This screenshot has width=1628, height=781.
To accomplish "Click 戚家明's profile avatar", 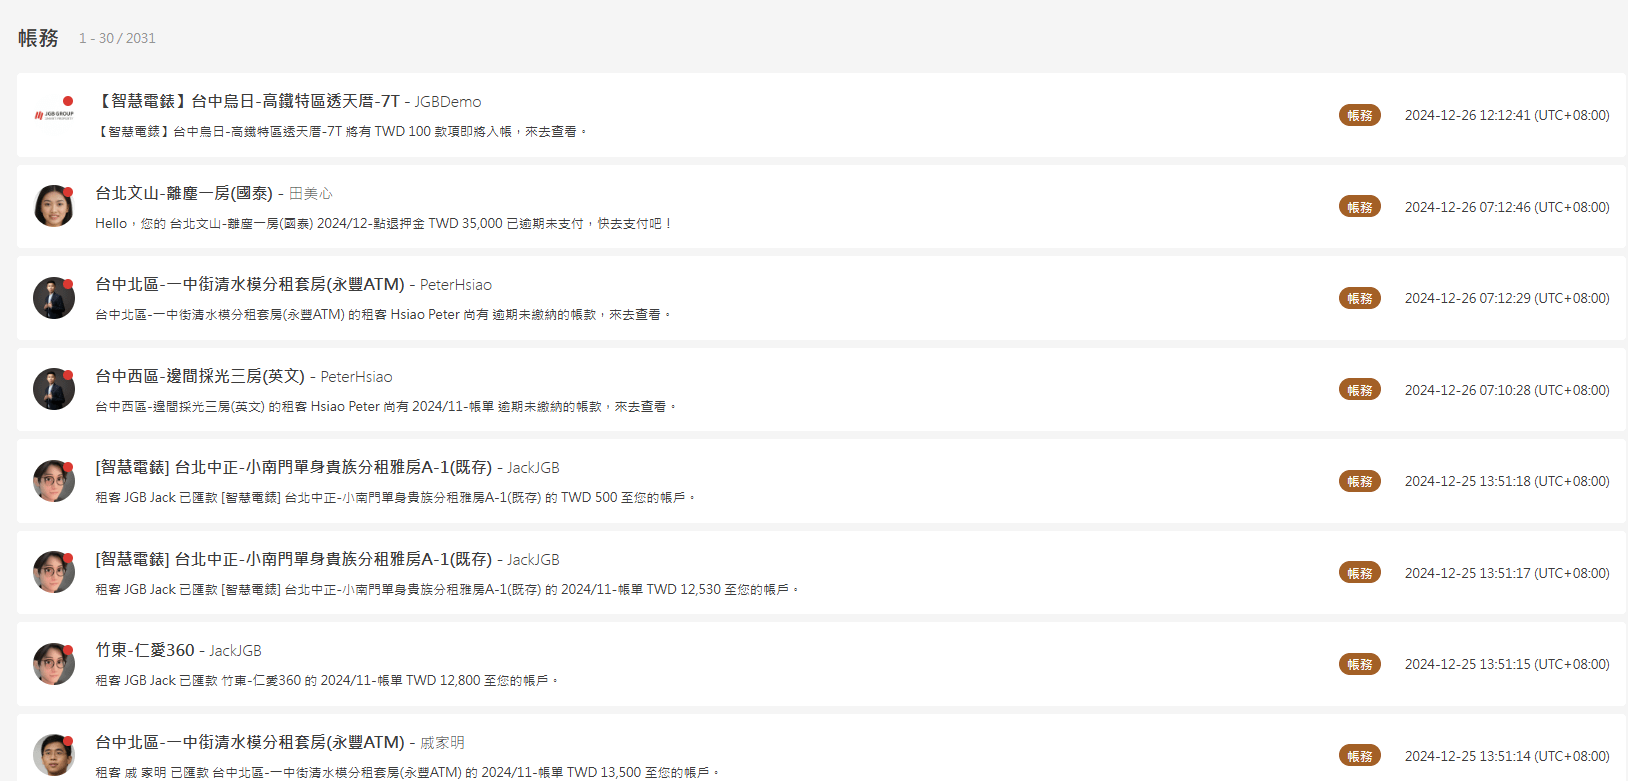I will pyautogui.click(x=54, y=755).
